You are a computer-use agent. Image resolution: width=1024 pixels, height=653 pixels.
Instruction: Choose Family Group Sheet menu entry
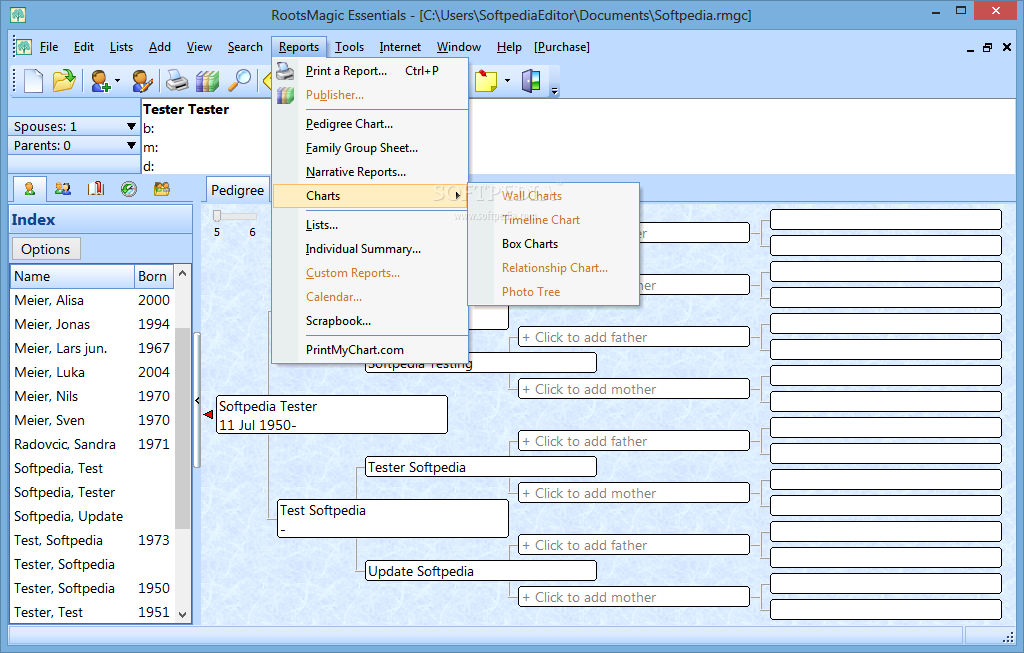[370, 148]
